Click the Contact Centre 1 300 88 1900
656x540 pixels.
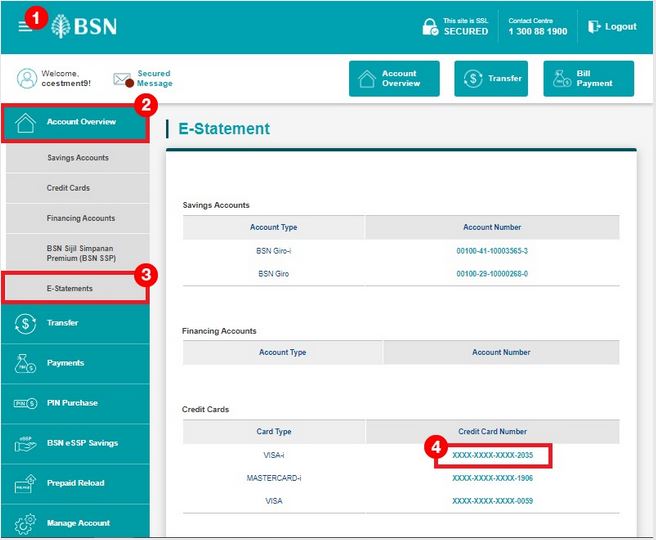pyautogui.click(x=538, y=27)
